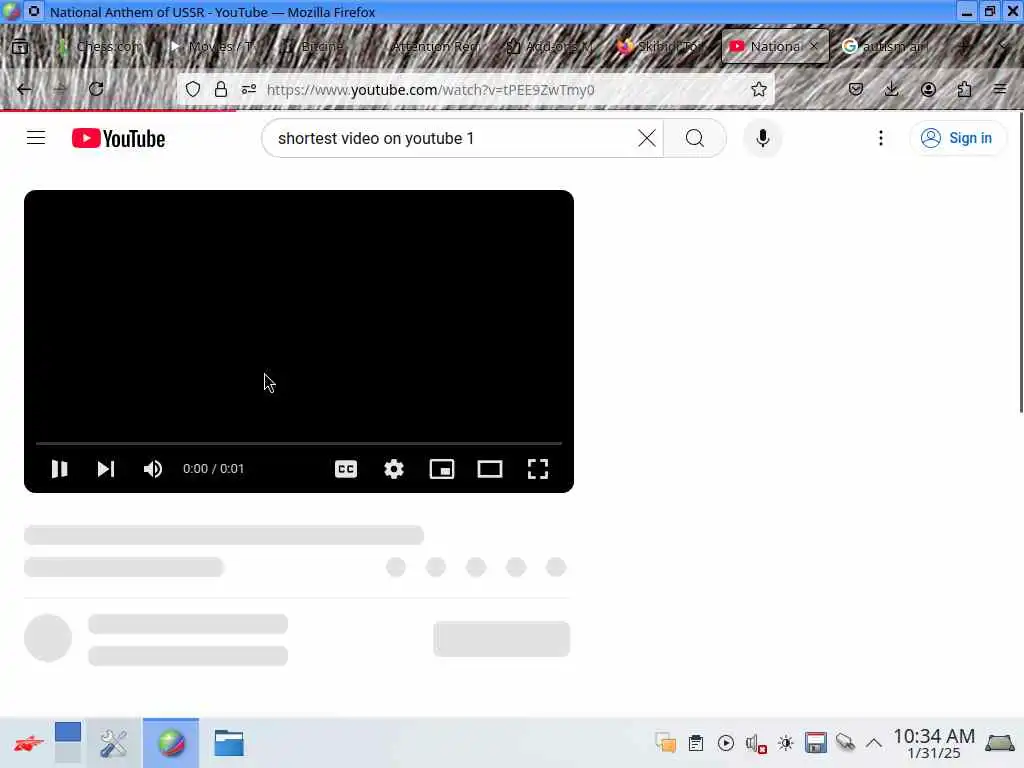Pause the video with the pause button
Image resolution: width=1024 pixels, height=768 pixels.
pyautogui.click(x=59, y=469)
